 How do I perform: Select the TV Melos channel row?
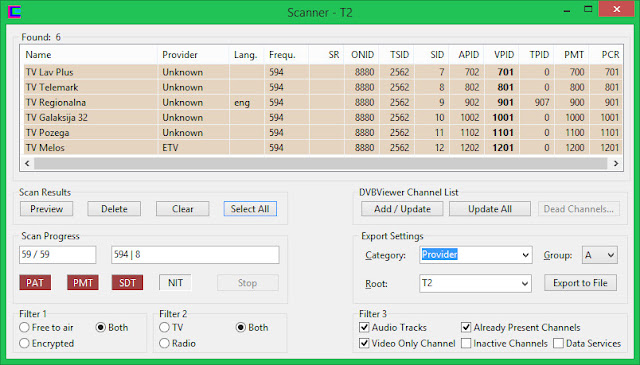coord(322,148)
